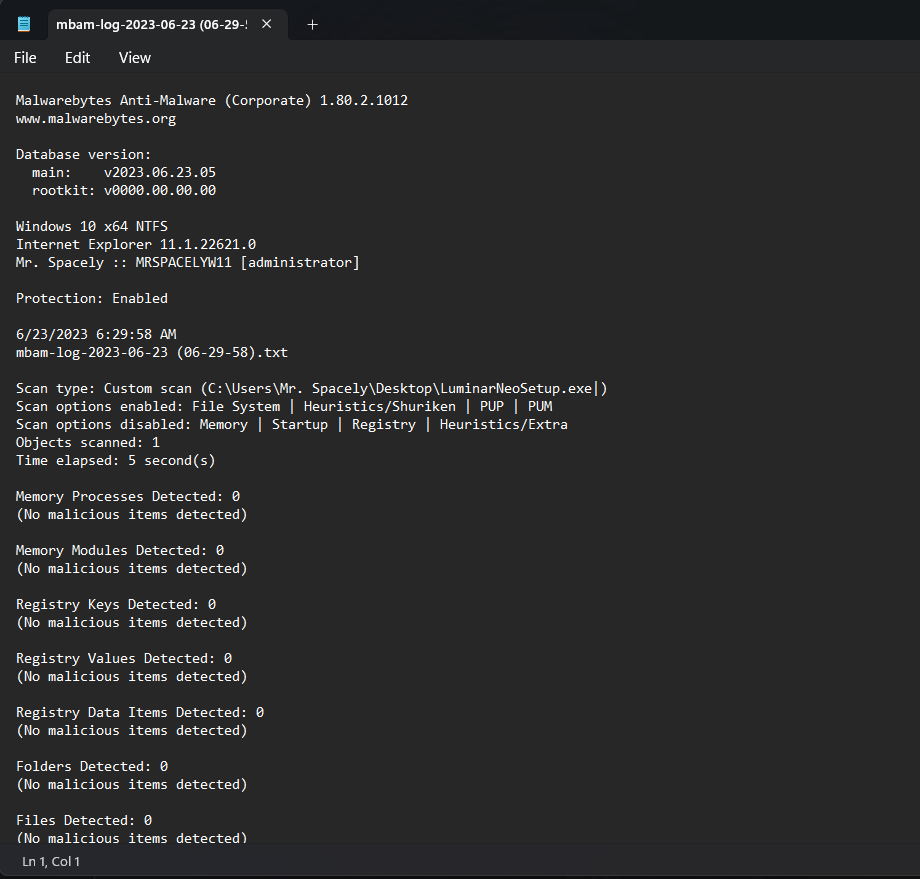Click the www.malwarebytes.org line
Image resolution: width=920 pixels, height=879 pixels.
[x=96, y=119]
